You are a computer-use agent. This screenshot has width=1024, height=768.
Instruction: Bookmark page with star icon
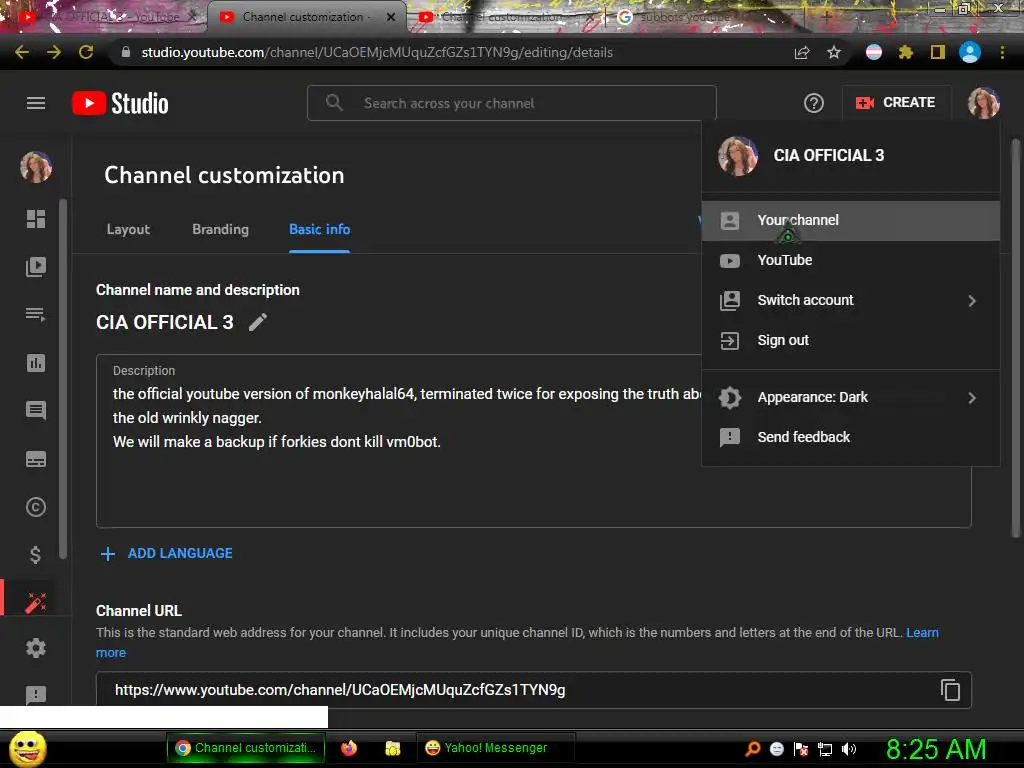(x=834, y=52)
